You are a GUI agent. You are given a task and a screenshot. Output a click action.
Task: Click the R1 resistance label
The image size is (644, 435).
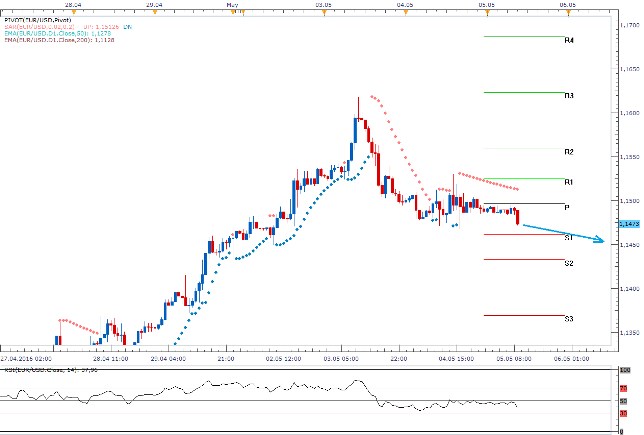[x=569, y=182]
